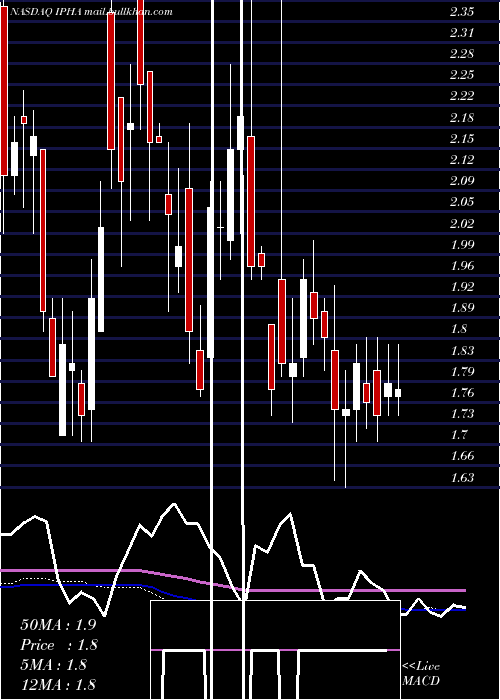Viewport: 500px width, 700px height.
Task: Click the 2.28 price axis label
Action: click(x=462, y=54)
